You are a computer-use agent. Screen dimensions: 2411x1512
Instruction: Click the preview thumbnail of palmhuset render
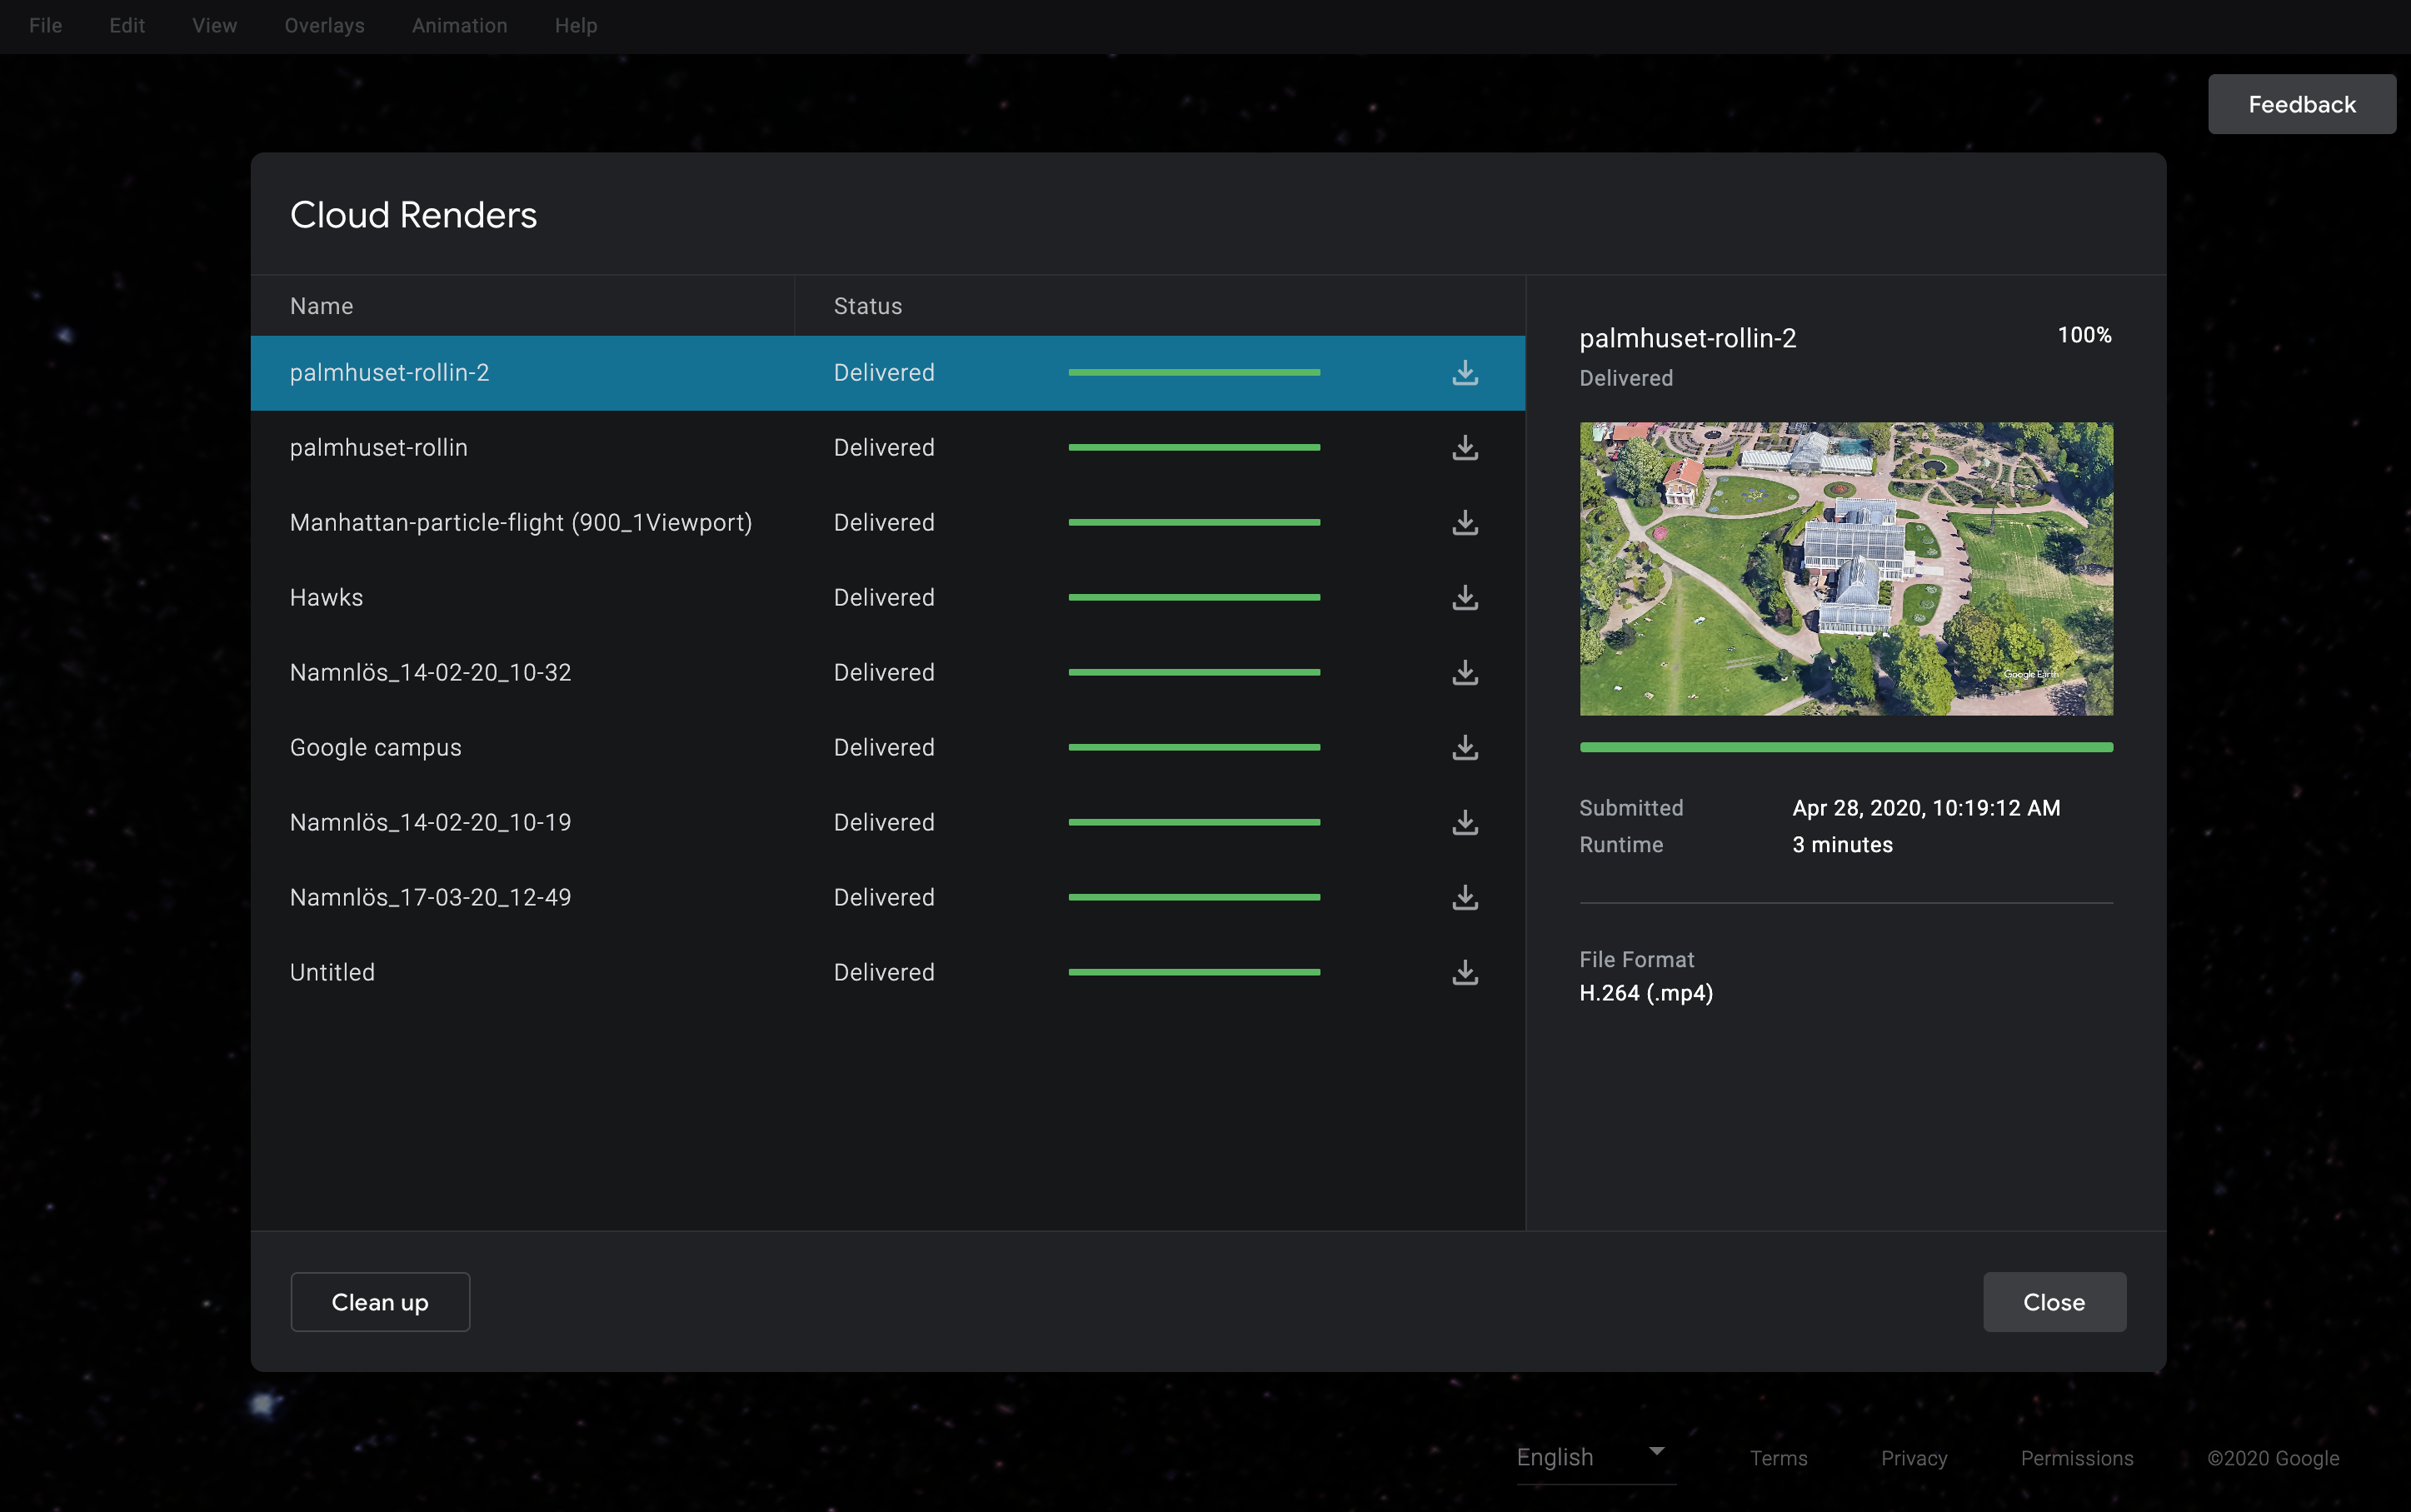[x=1845, y=568]
